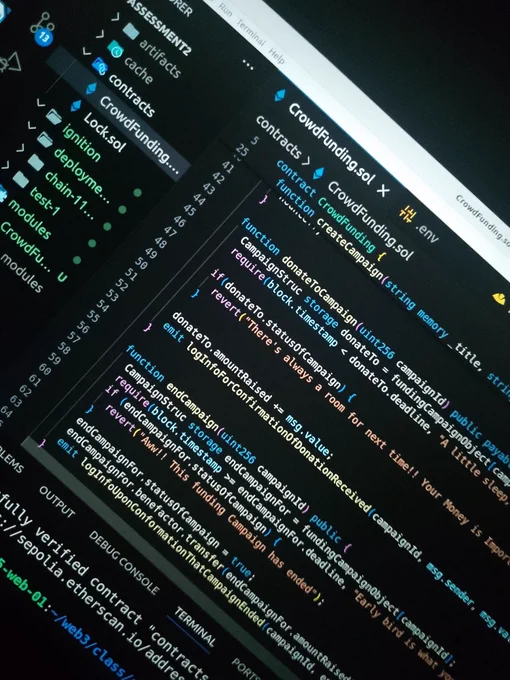Click Solidity icon beside Lock.sol

pyautogui.click(x=76, y=106)
